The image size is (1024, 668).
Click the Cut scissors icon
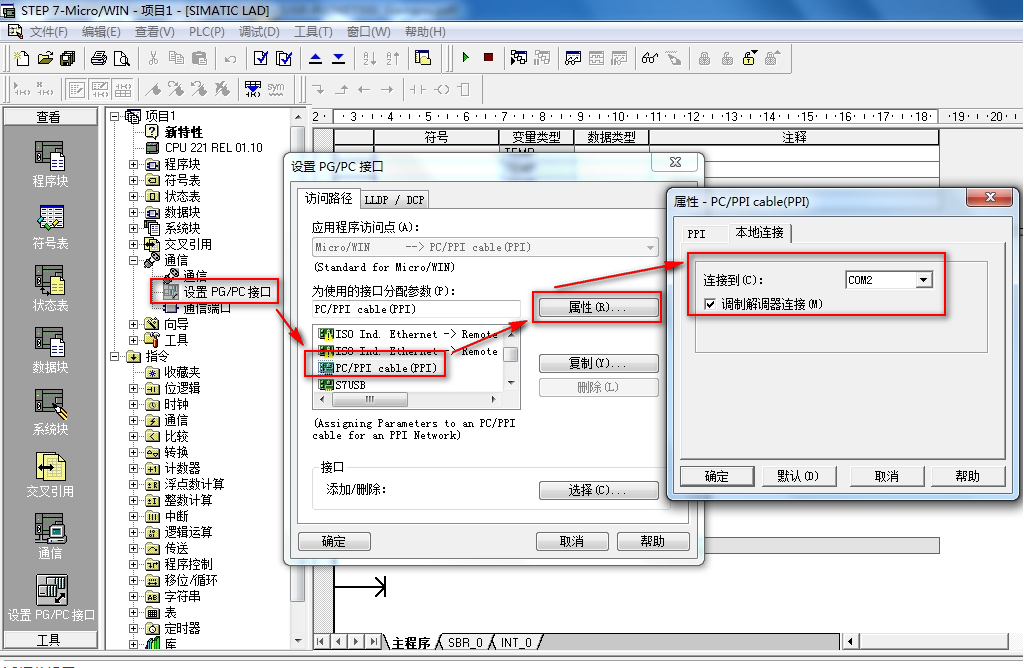click(x=153, y=59)
